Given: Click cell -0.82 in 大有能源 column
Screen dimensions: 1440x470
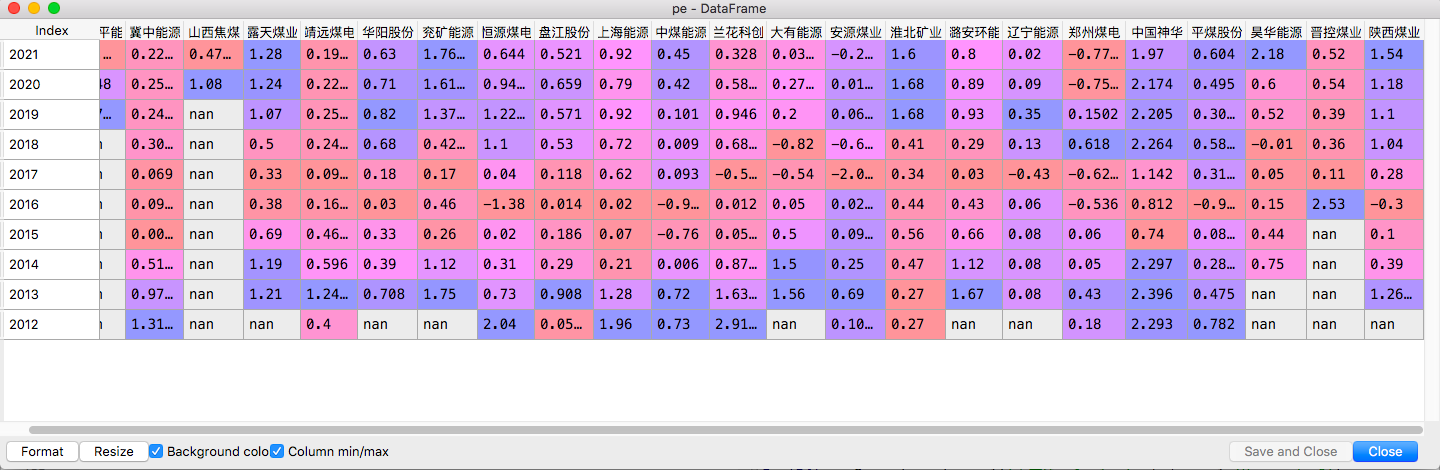Looking at the screenshot, I should 797,145.
